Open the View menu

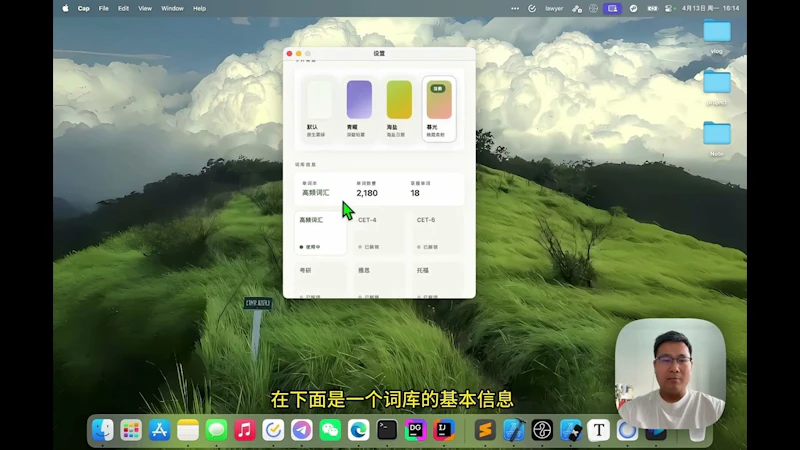point(145,8)
